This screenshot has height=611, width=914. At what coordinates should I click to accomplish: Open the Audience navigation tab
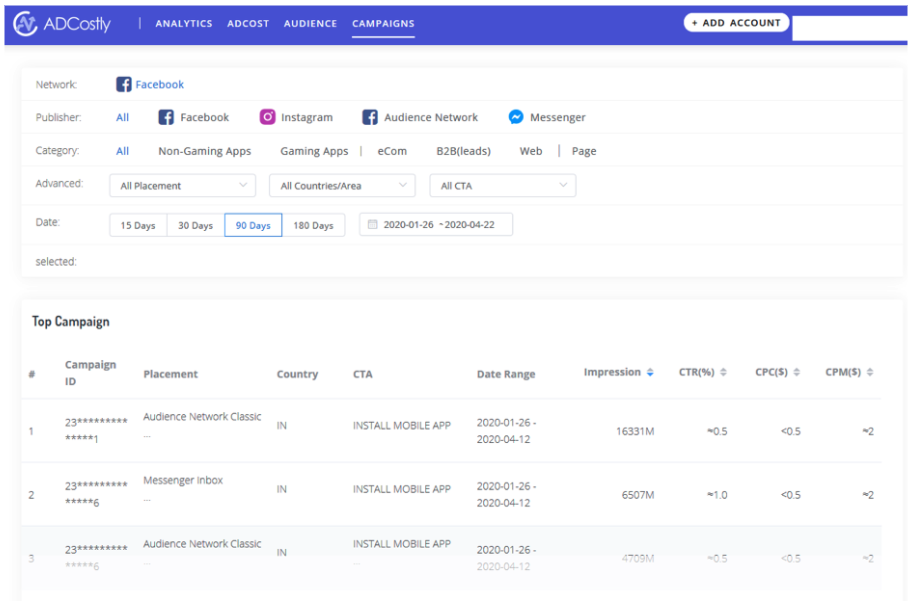click(310, 23)
